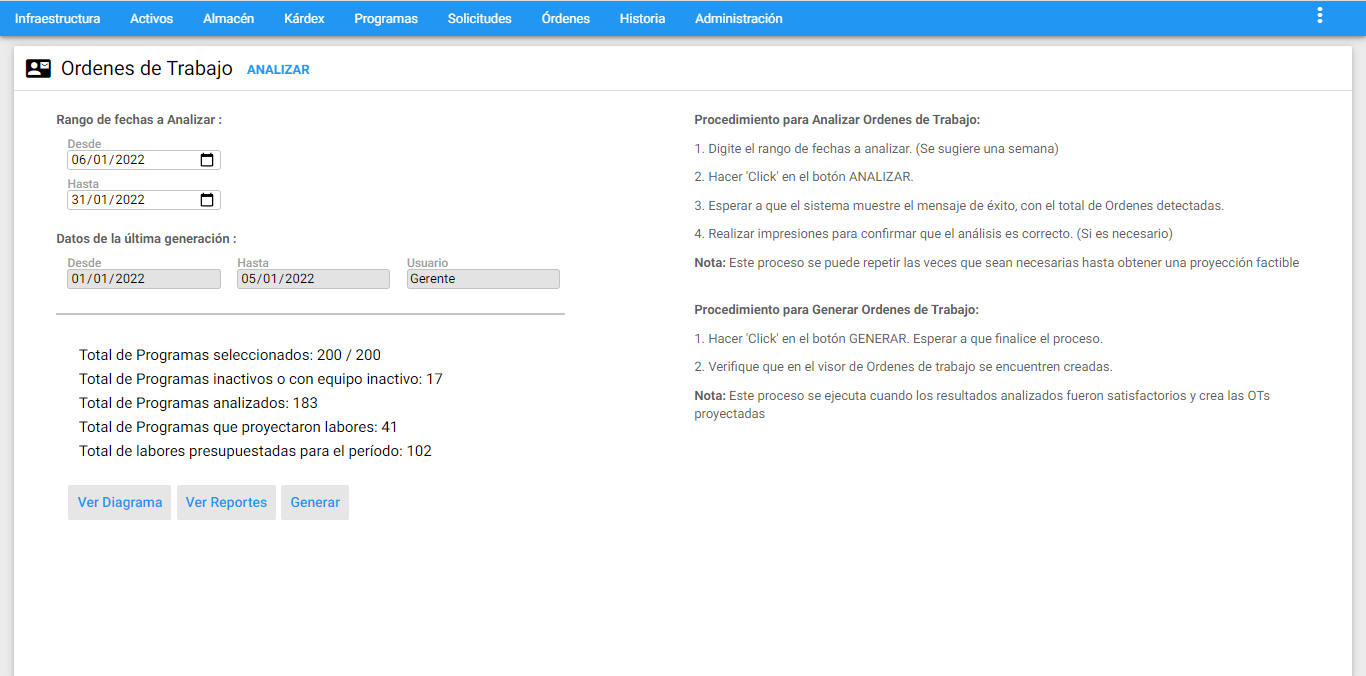
Task: Click 'Total de Programas inactivos o con equipo inactivo: 17'
Action: 261,379
